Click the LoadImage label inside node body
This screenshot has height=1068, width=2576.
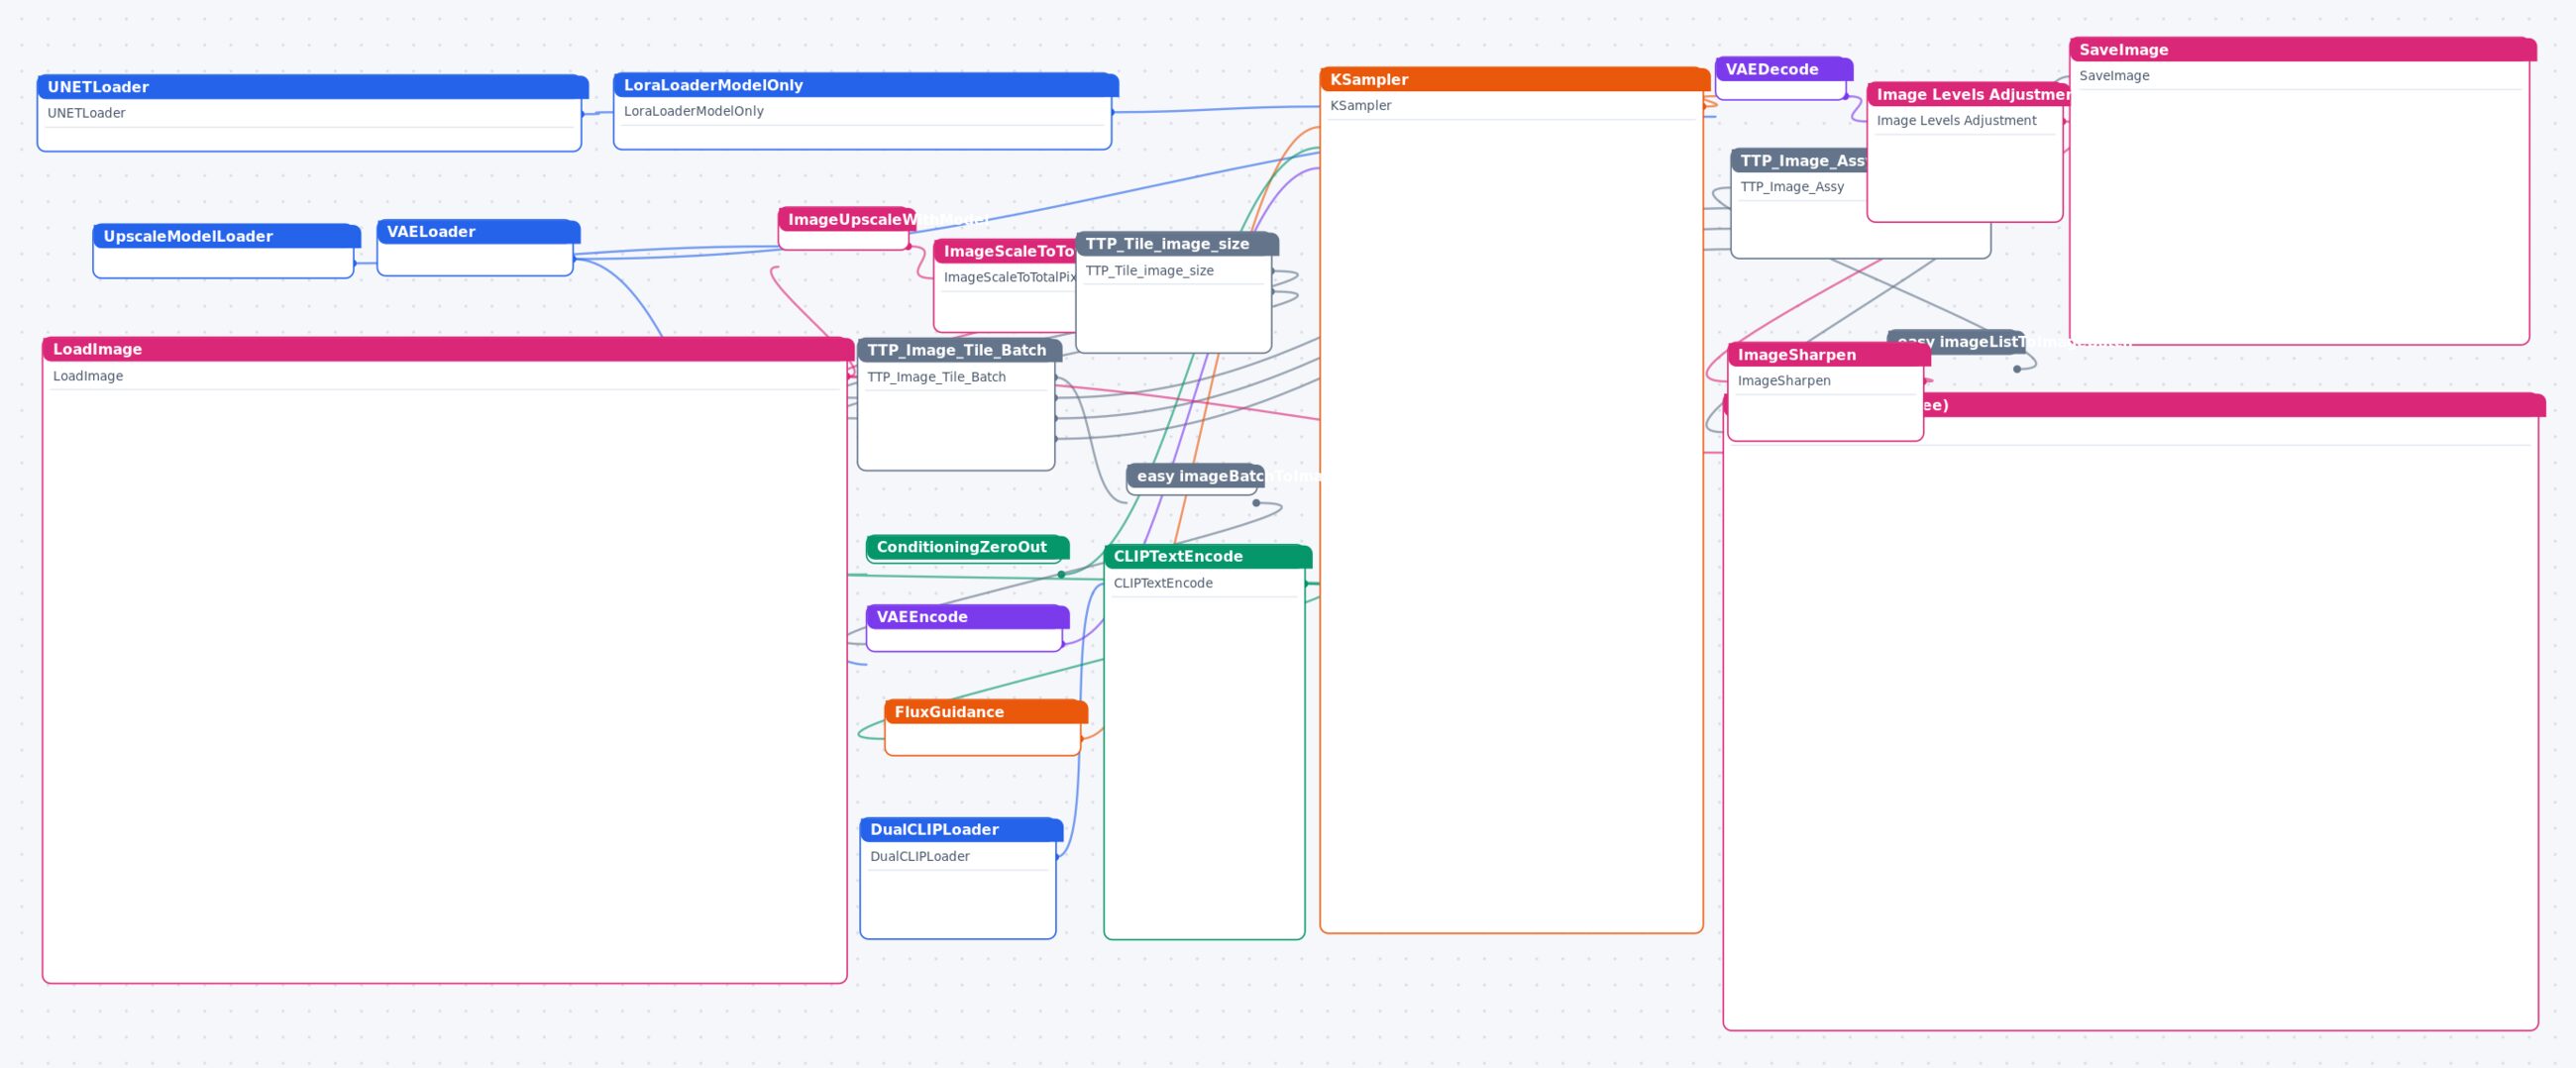88,376
